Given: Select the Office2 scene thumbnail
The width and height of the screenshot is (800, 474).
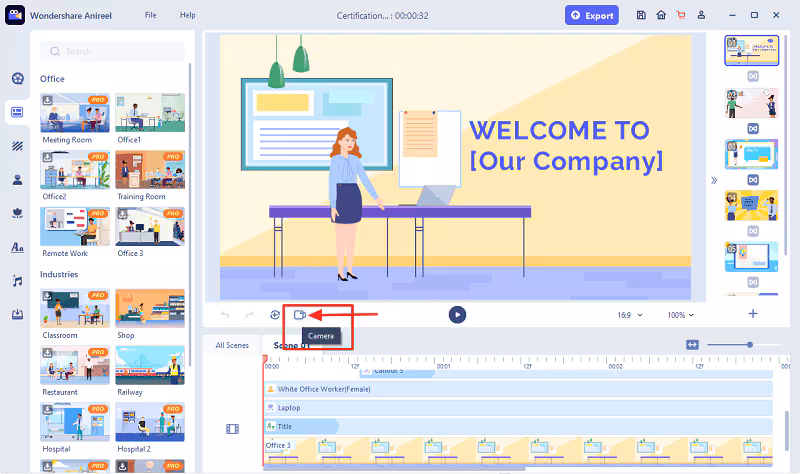Looking at the screenshot, I should pyautogui.click(x=75, y=169).
